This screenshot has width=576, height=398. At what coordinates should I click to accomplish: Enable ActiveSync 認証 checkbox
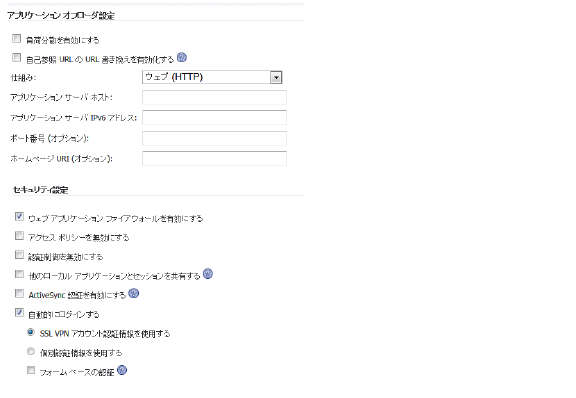click(19, 293)
